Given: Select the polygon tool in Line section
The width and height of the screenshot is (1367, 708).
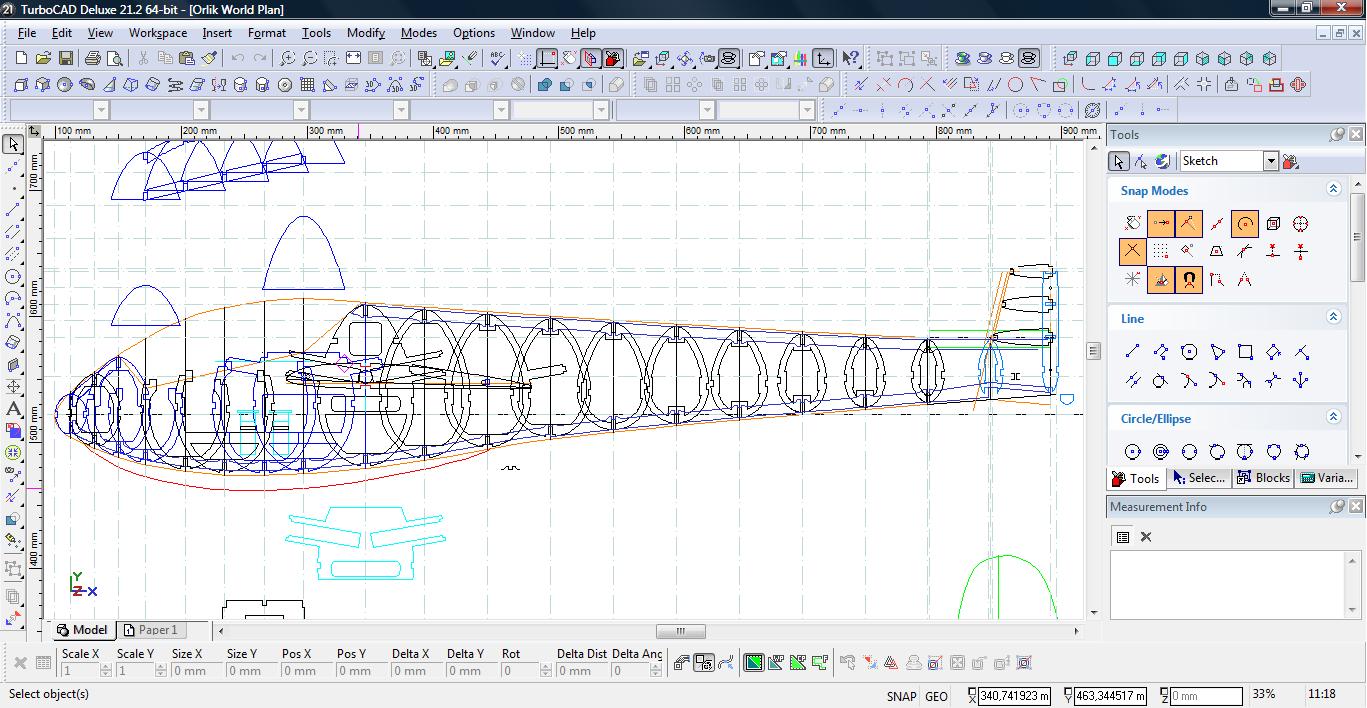Looking at the screenshot, I should tap(1189, 352).
